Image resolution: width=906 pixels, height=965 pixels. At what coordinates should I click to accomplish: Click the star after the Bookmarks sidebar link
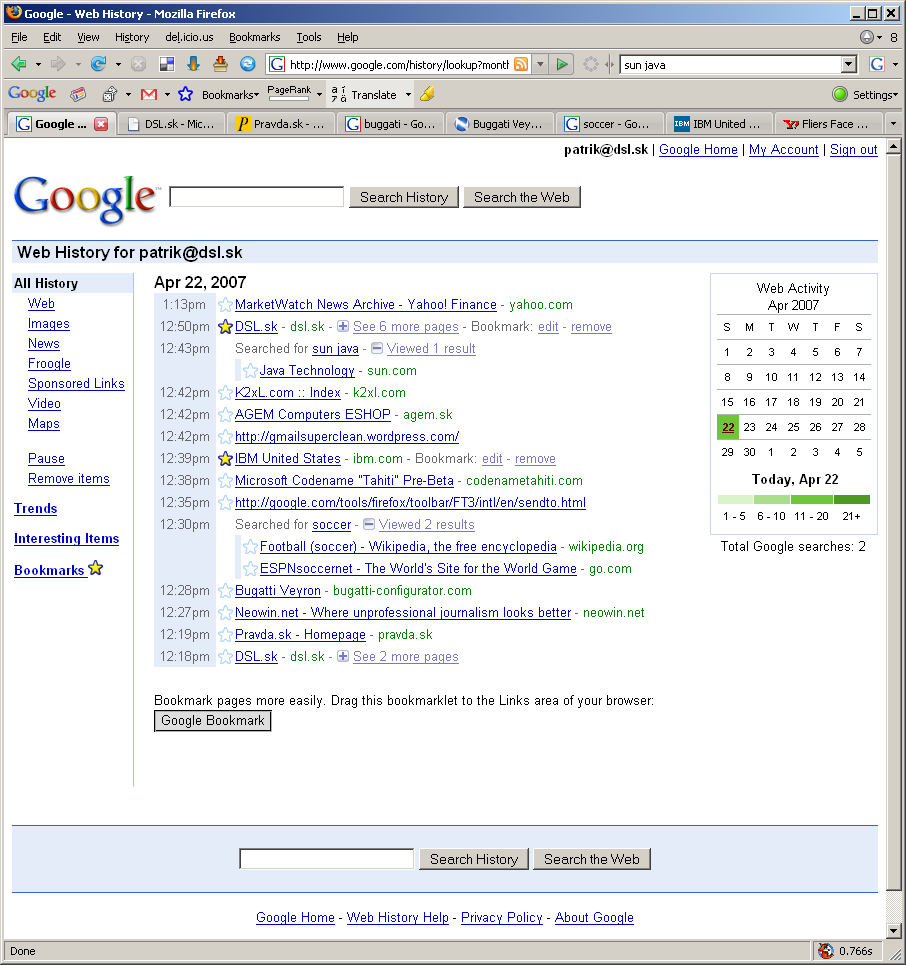(95, 568)
